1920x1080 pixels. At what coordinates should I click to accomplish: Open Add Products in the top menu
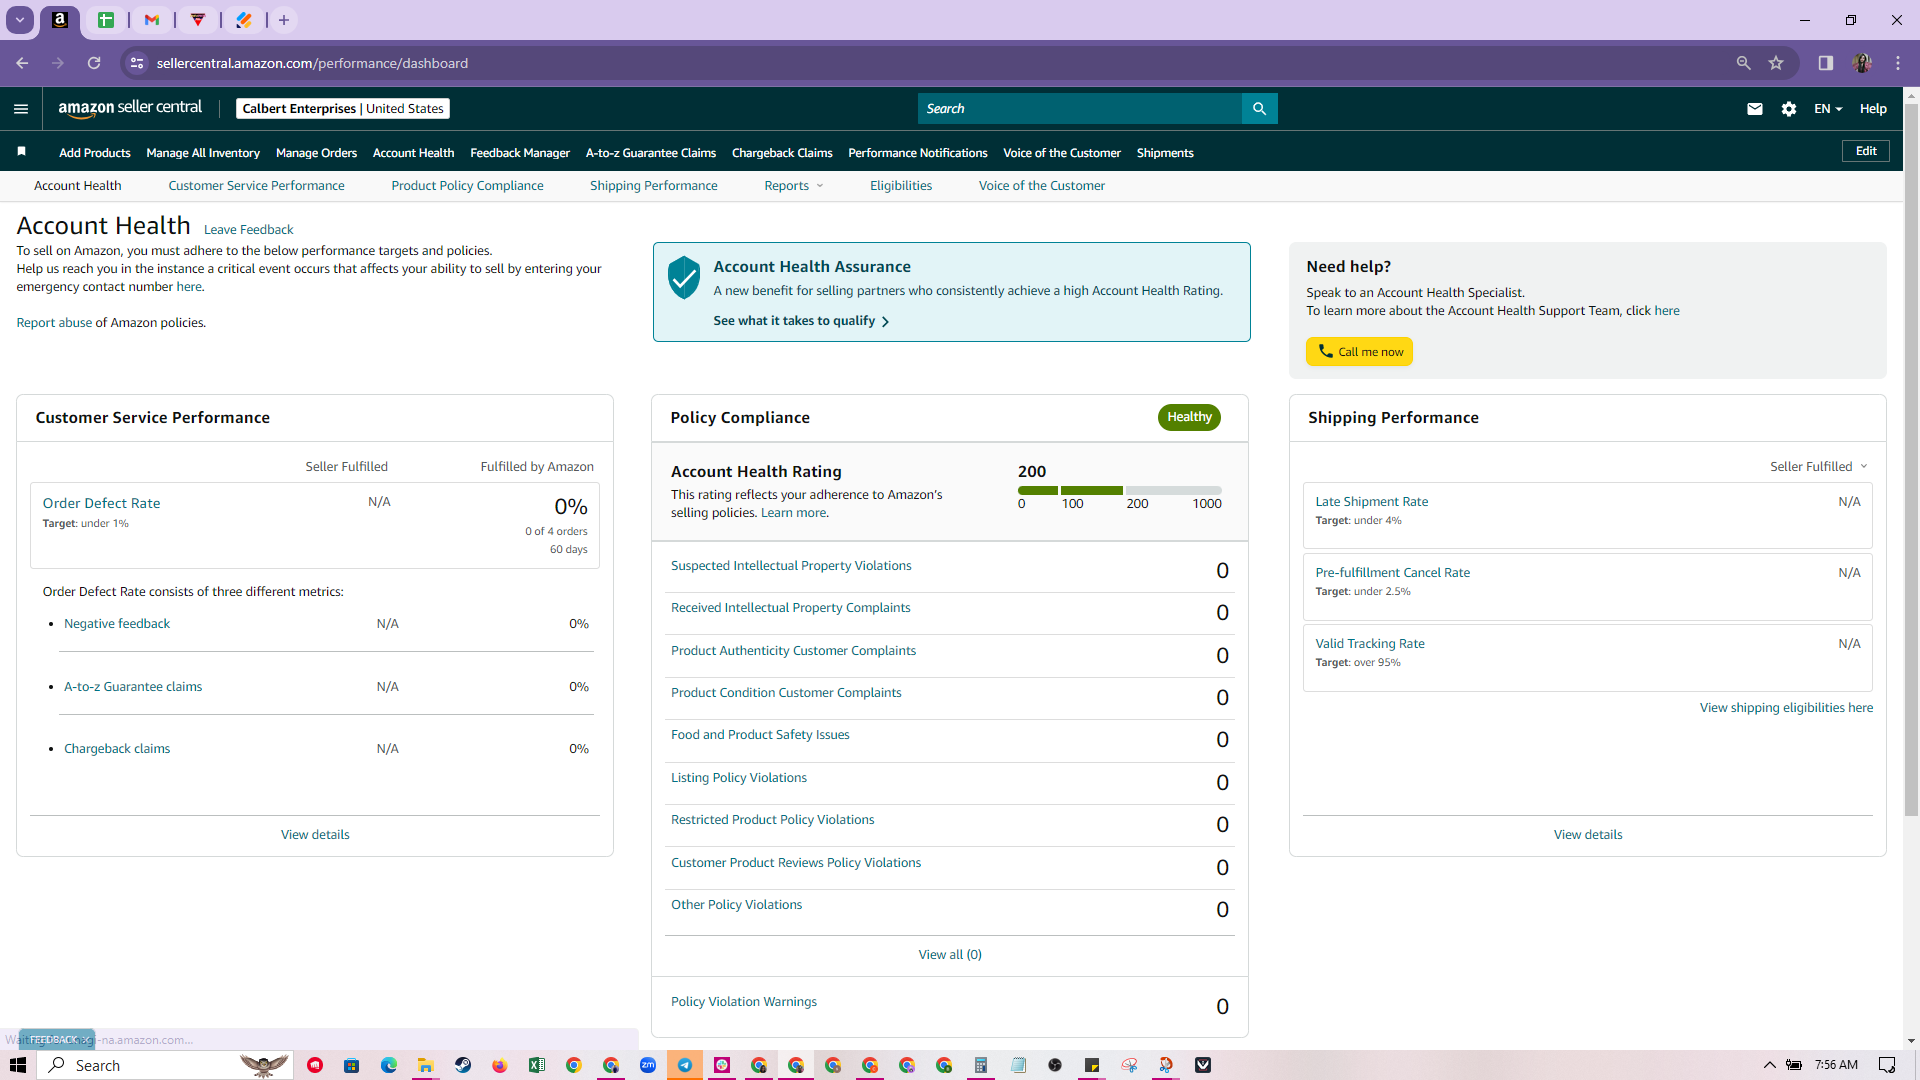[x=95, y=153]
